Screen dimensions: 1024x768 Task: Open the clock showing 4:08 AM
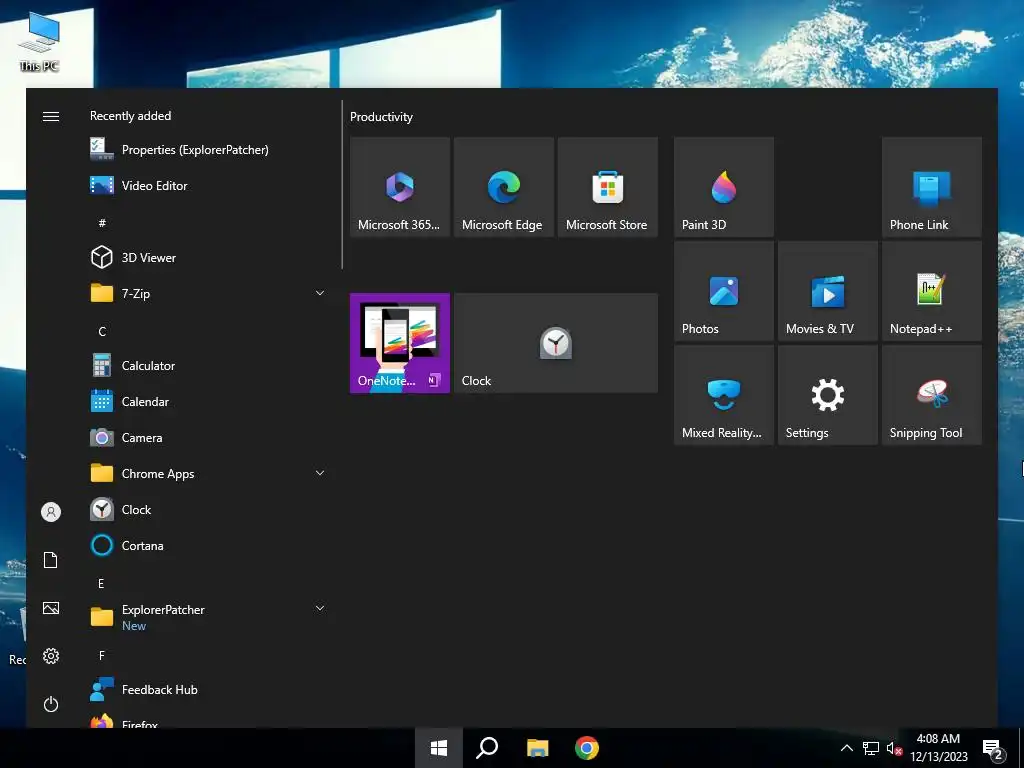pyautogui.click(x=938, y=748)
